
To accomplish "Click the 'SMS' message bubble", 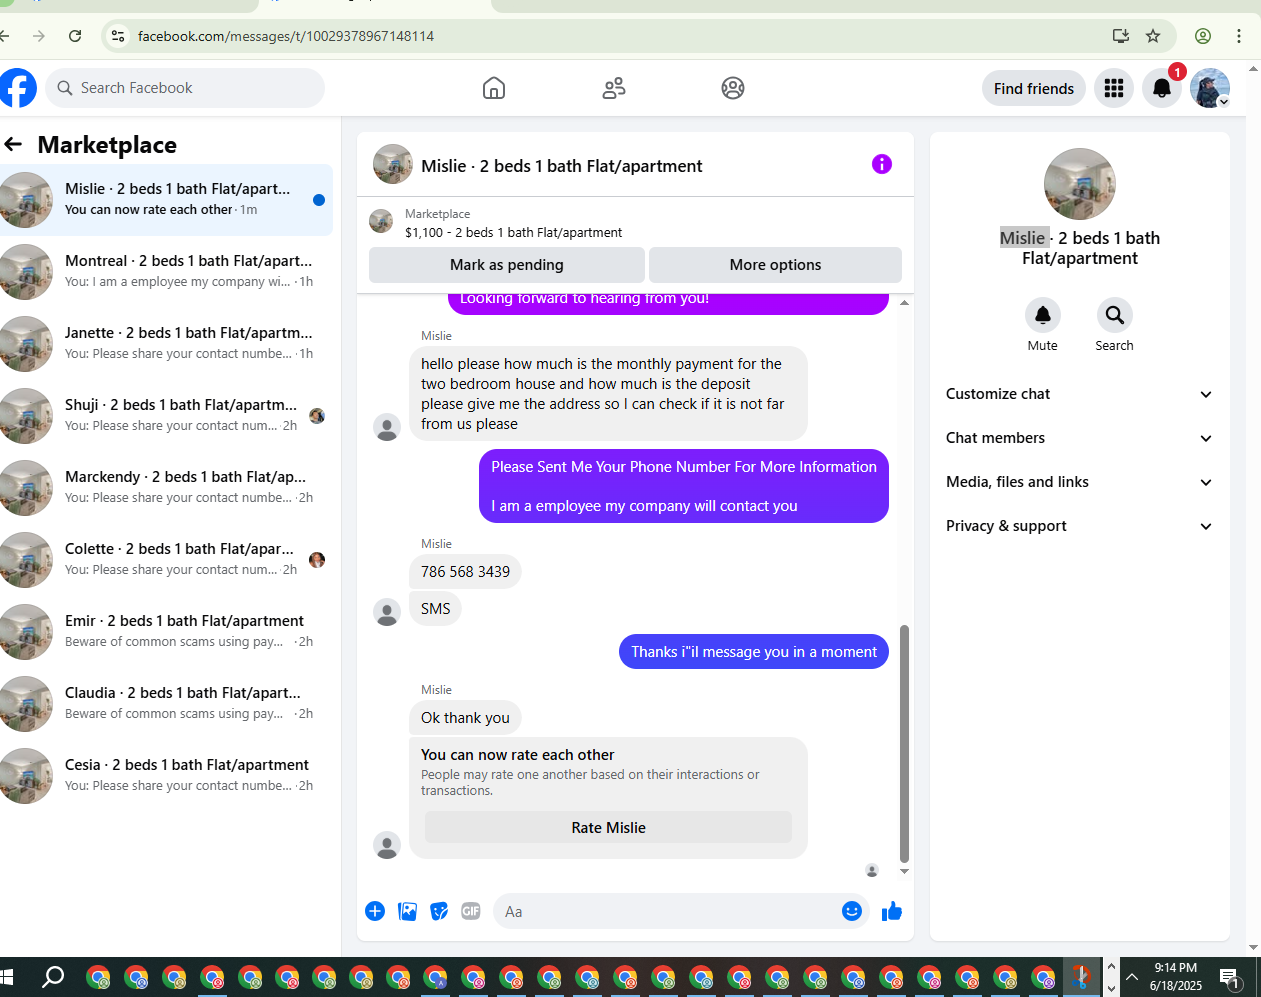I will [x=435, y=609].
